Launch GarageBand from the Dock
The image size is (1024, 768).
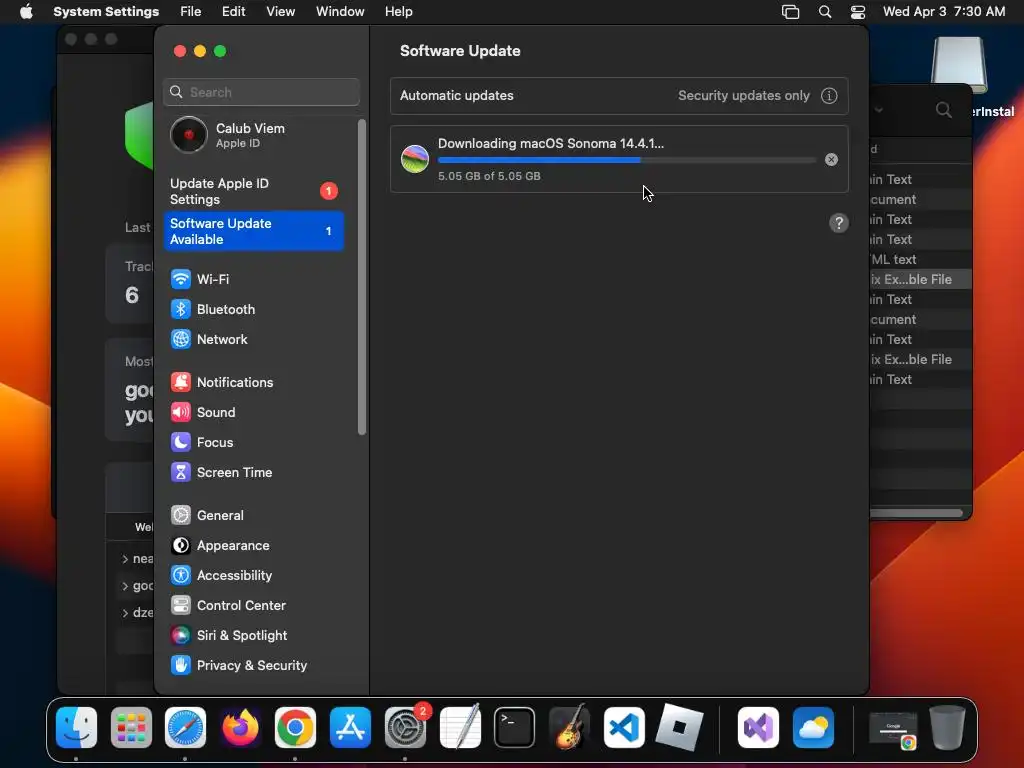coord(569,727)
